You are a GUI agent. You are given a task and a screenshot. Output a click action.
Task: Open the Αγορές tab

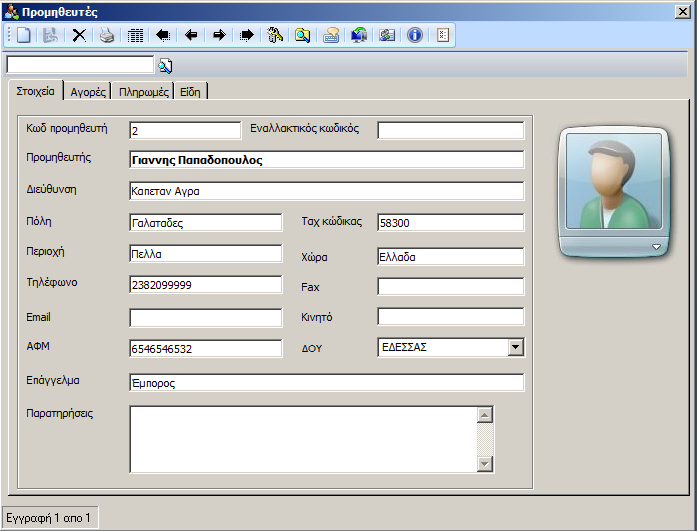(x=88, y=92)
